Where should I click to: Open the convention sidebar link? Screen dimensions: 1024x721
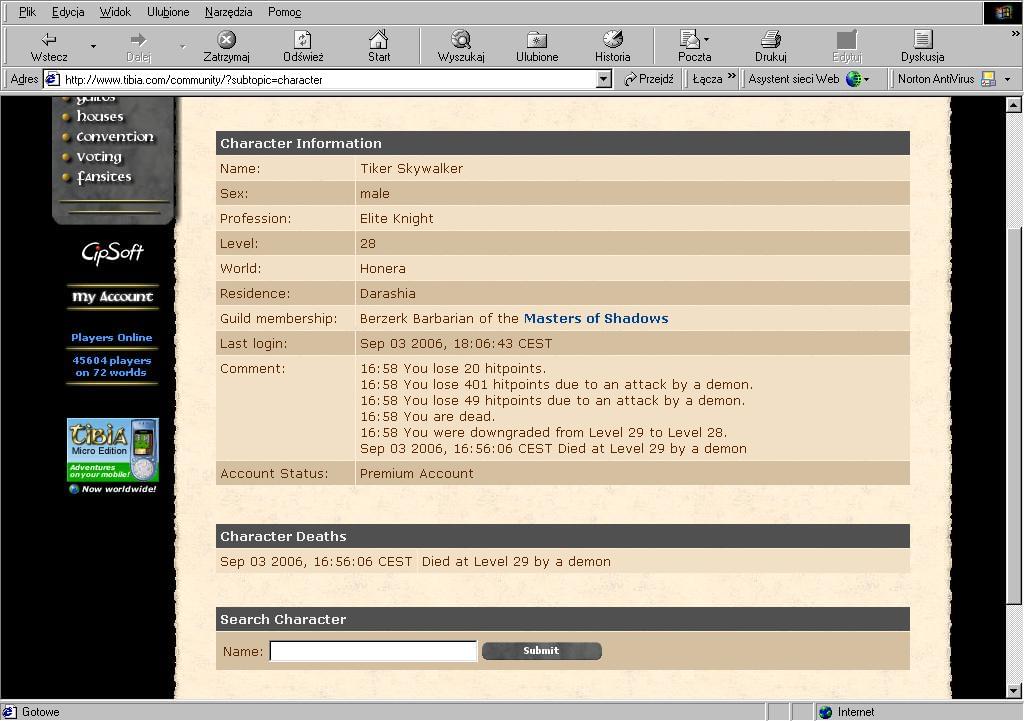click(115, 136)
